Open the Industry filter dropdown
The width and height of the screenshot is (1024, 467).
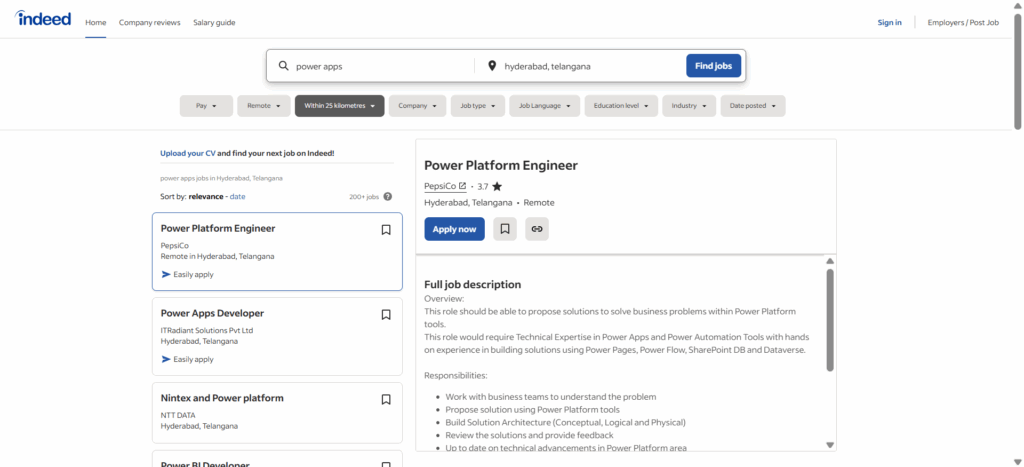coord(689,106)
